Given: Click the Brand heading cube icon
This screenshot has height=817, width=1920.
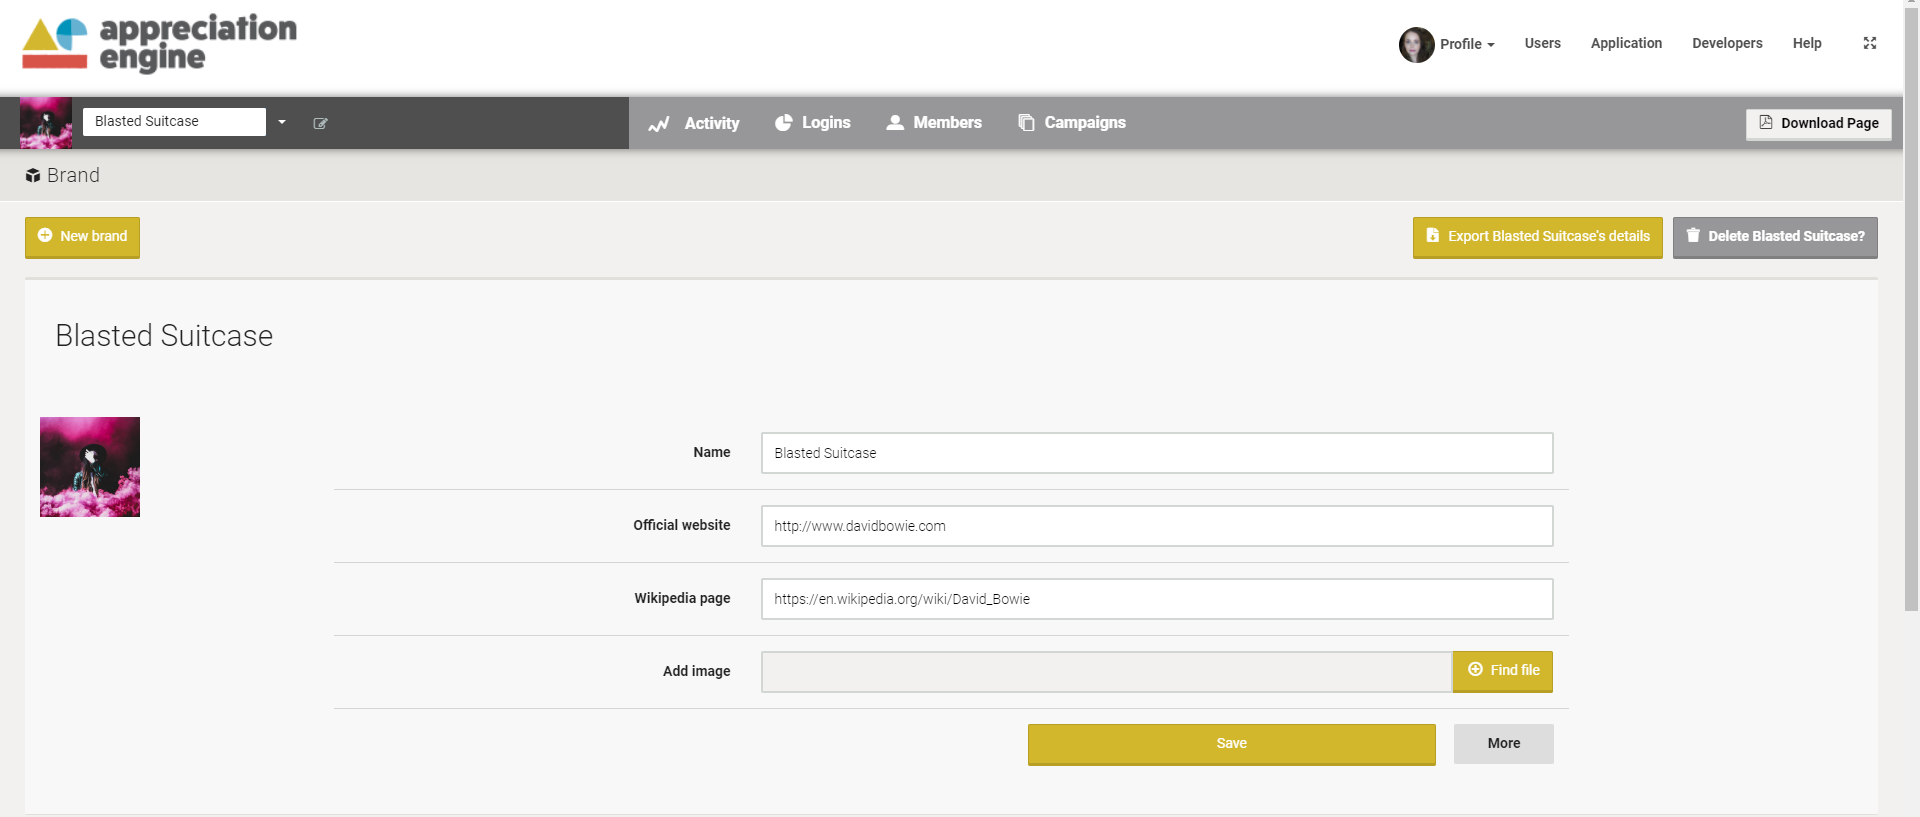Looking at the screenshot, I should pos(33,176).
